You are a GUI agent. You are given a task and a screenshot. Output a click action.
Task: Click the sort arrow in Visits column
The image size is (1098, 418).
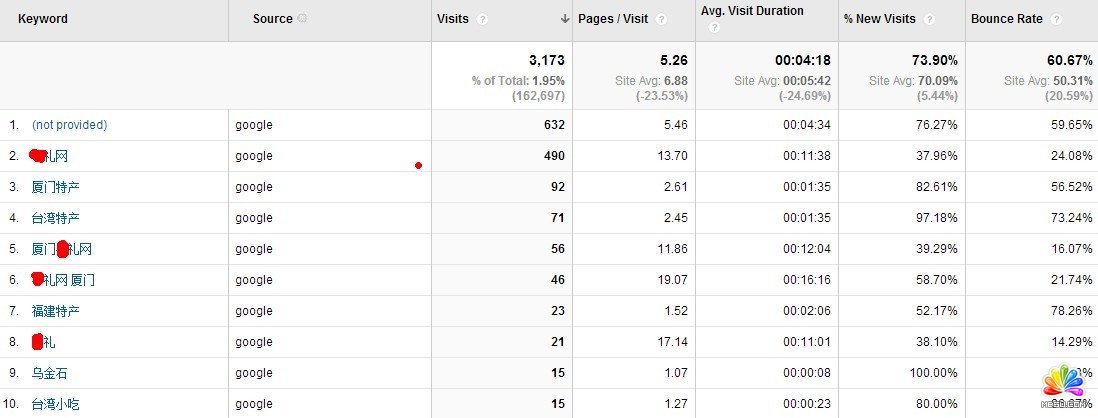tap(565, 19)
